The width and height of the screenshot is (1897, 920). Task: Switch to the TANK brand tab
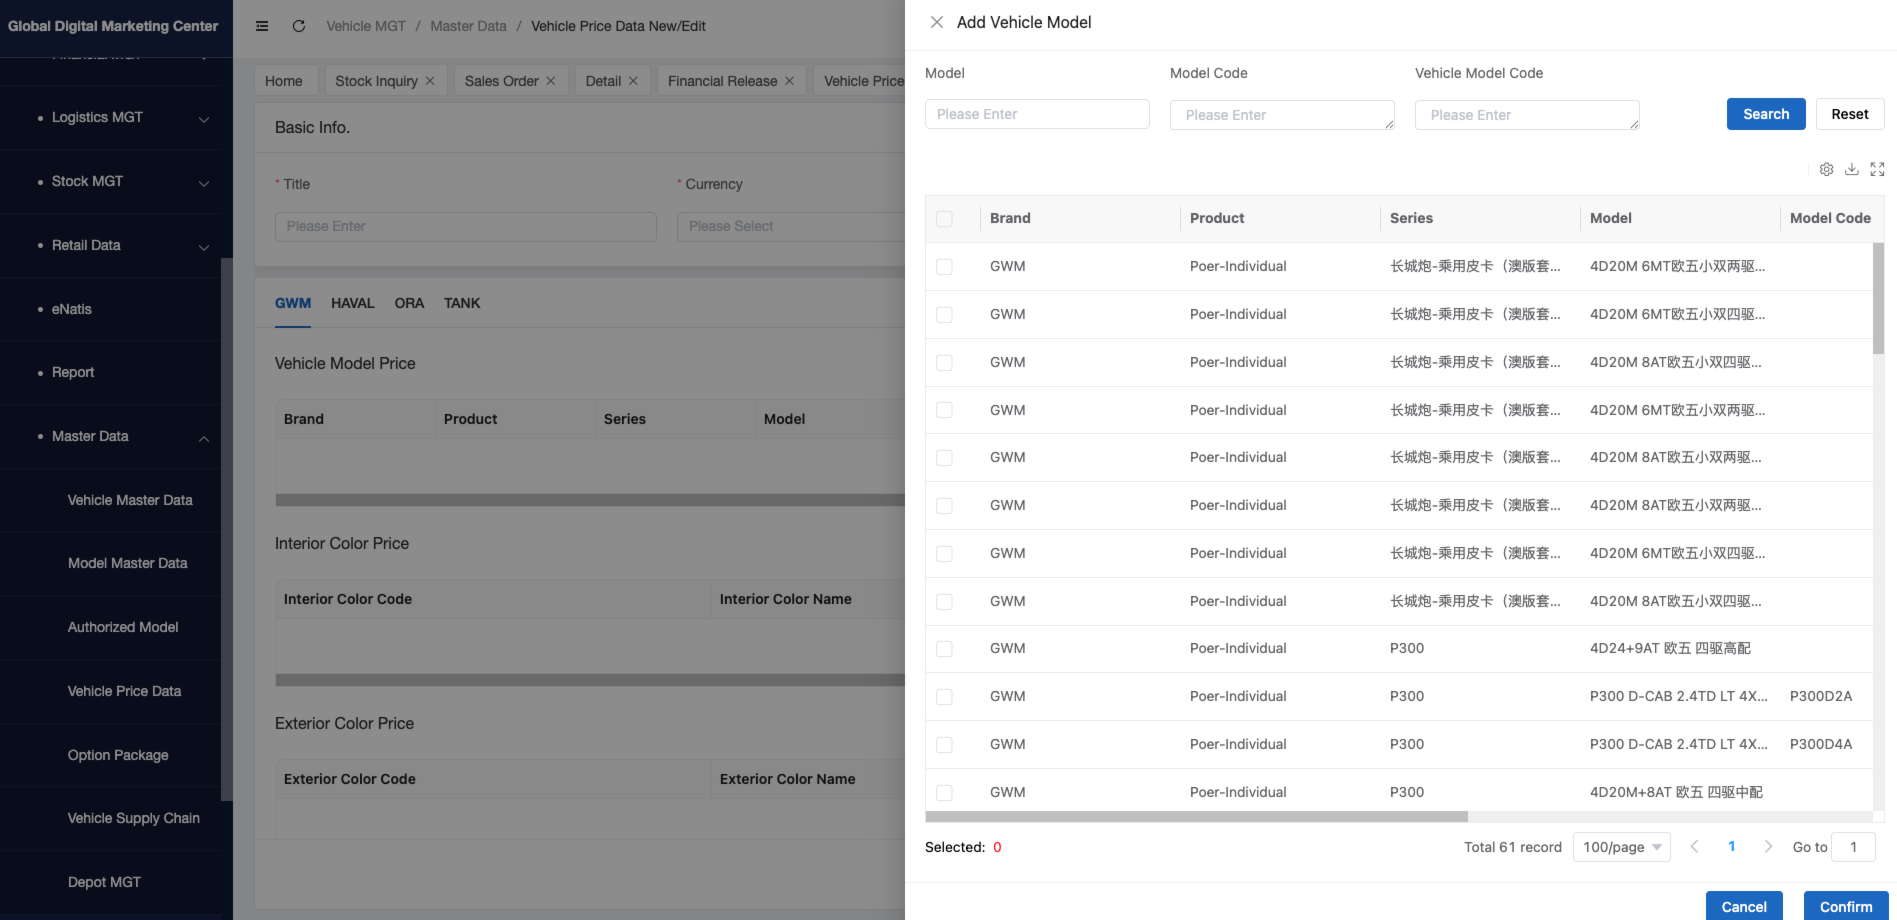pos(462,303)
